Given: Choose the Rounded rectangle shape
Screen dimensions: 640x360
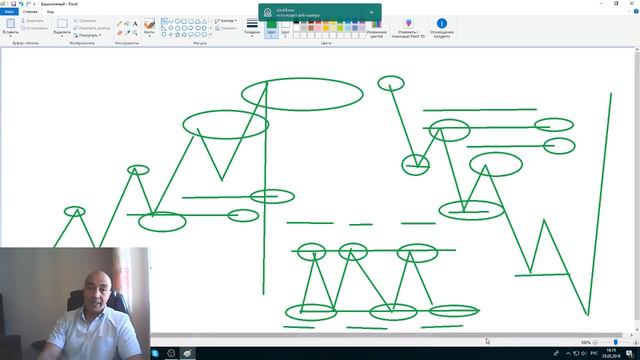Looking at the screenshot, I should point(191,21).
